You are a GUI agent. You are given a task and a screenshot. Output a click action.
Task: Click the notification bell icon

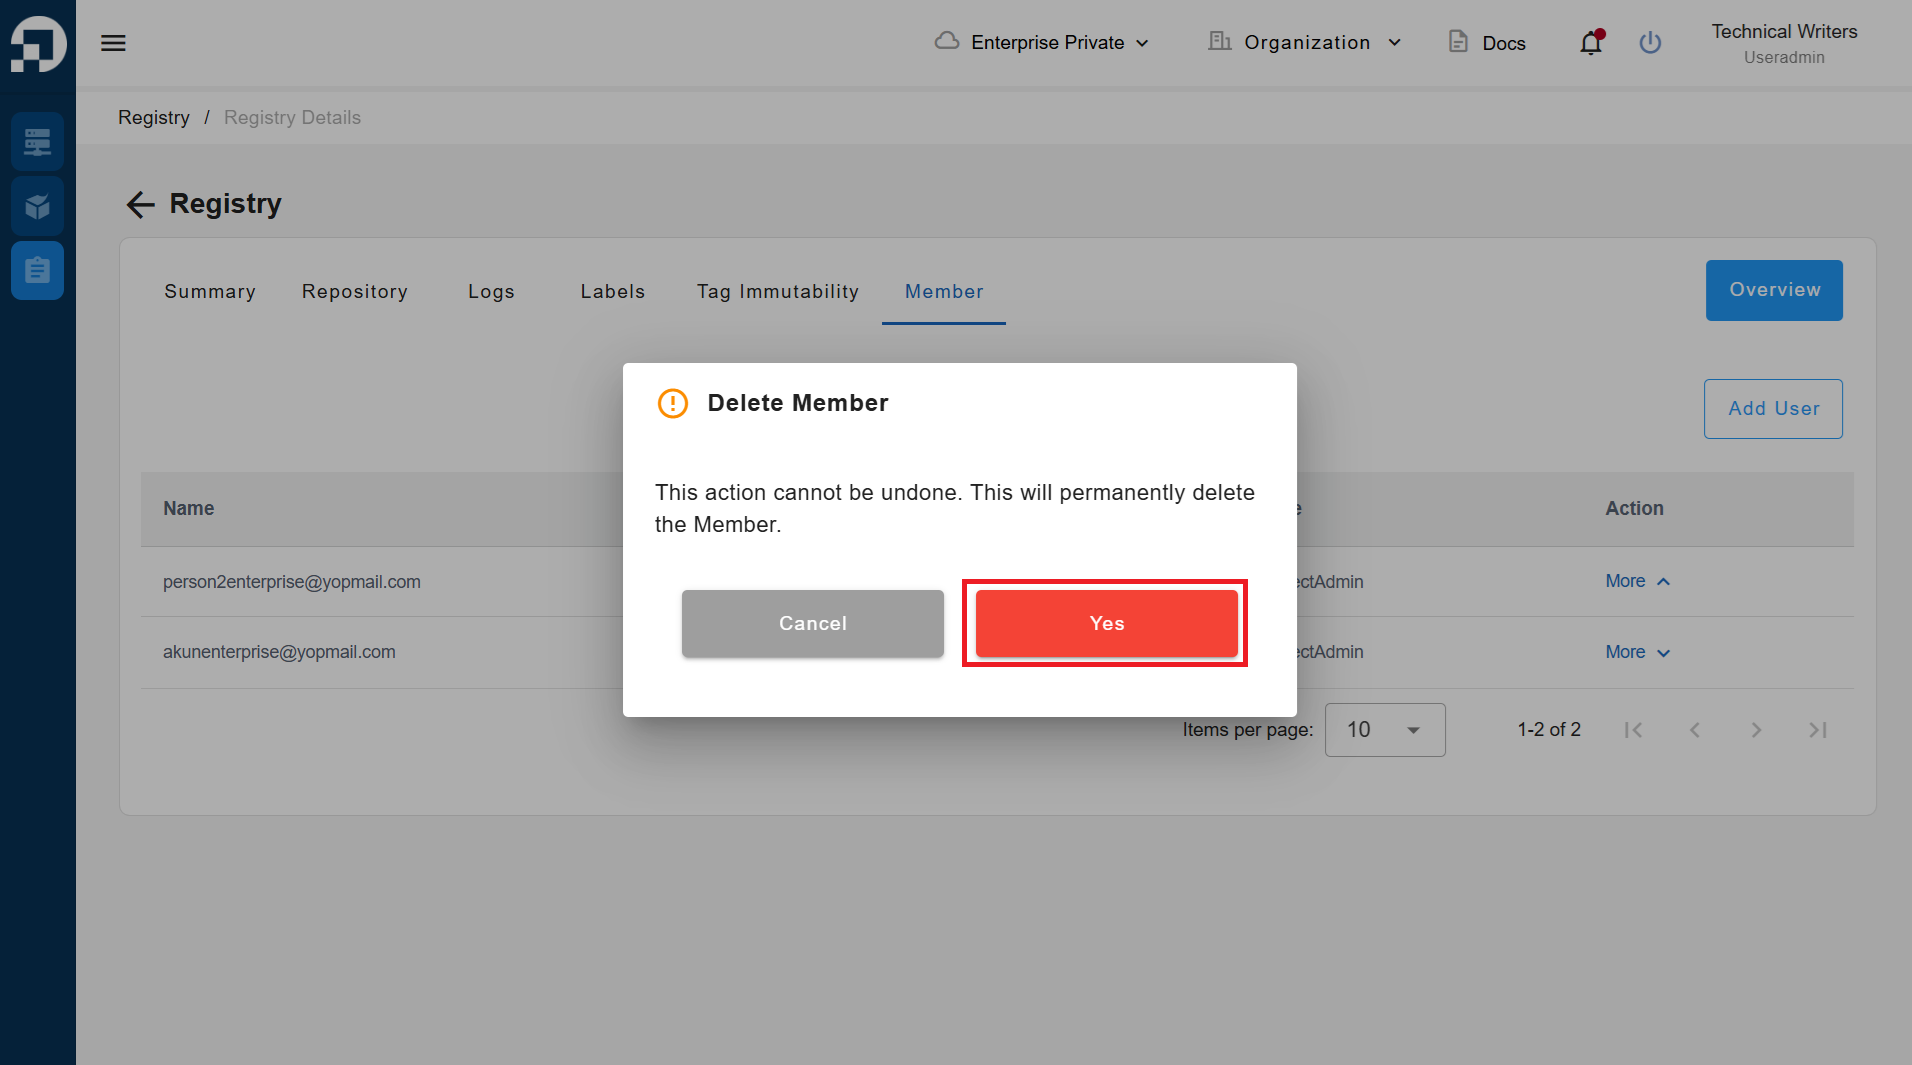pos(1591,43)
